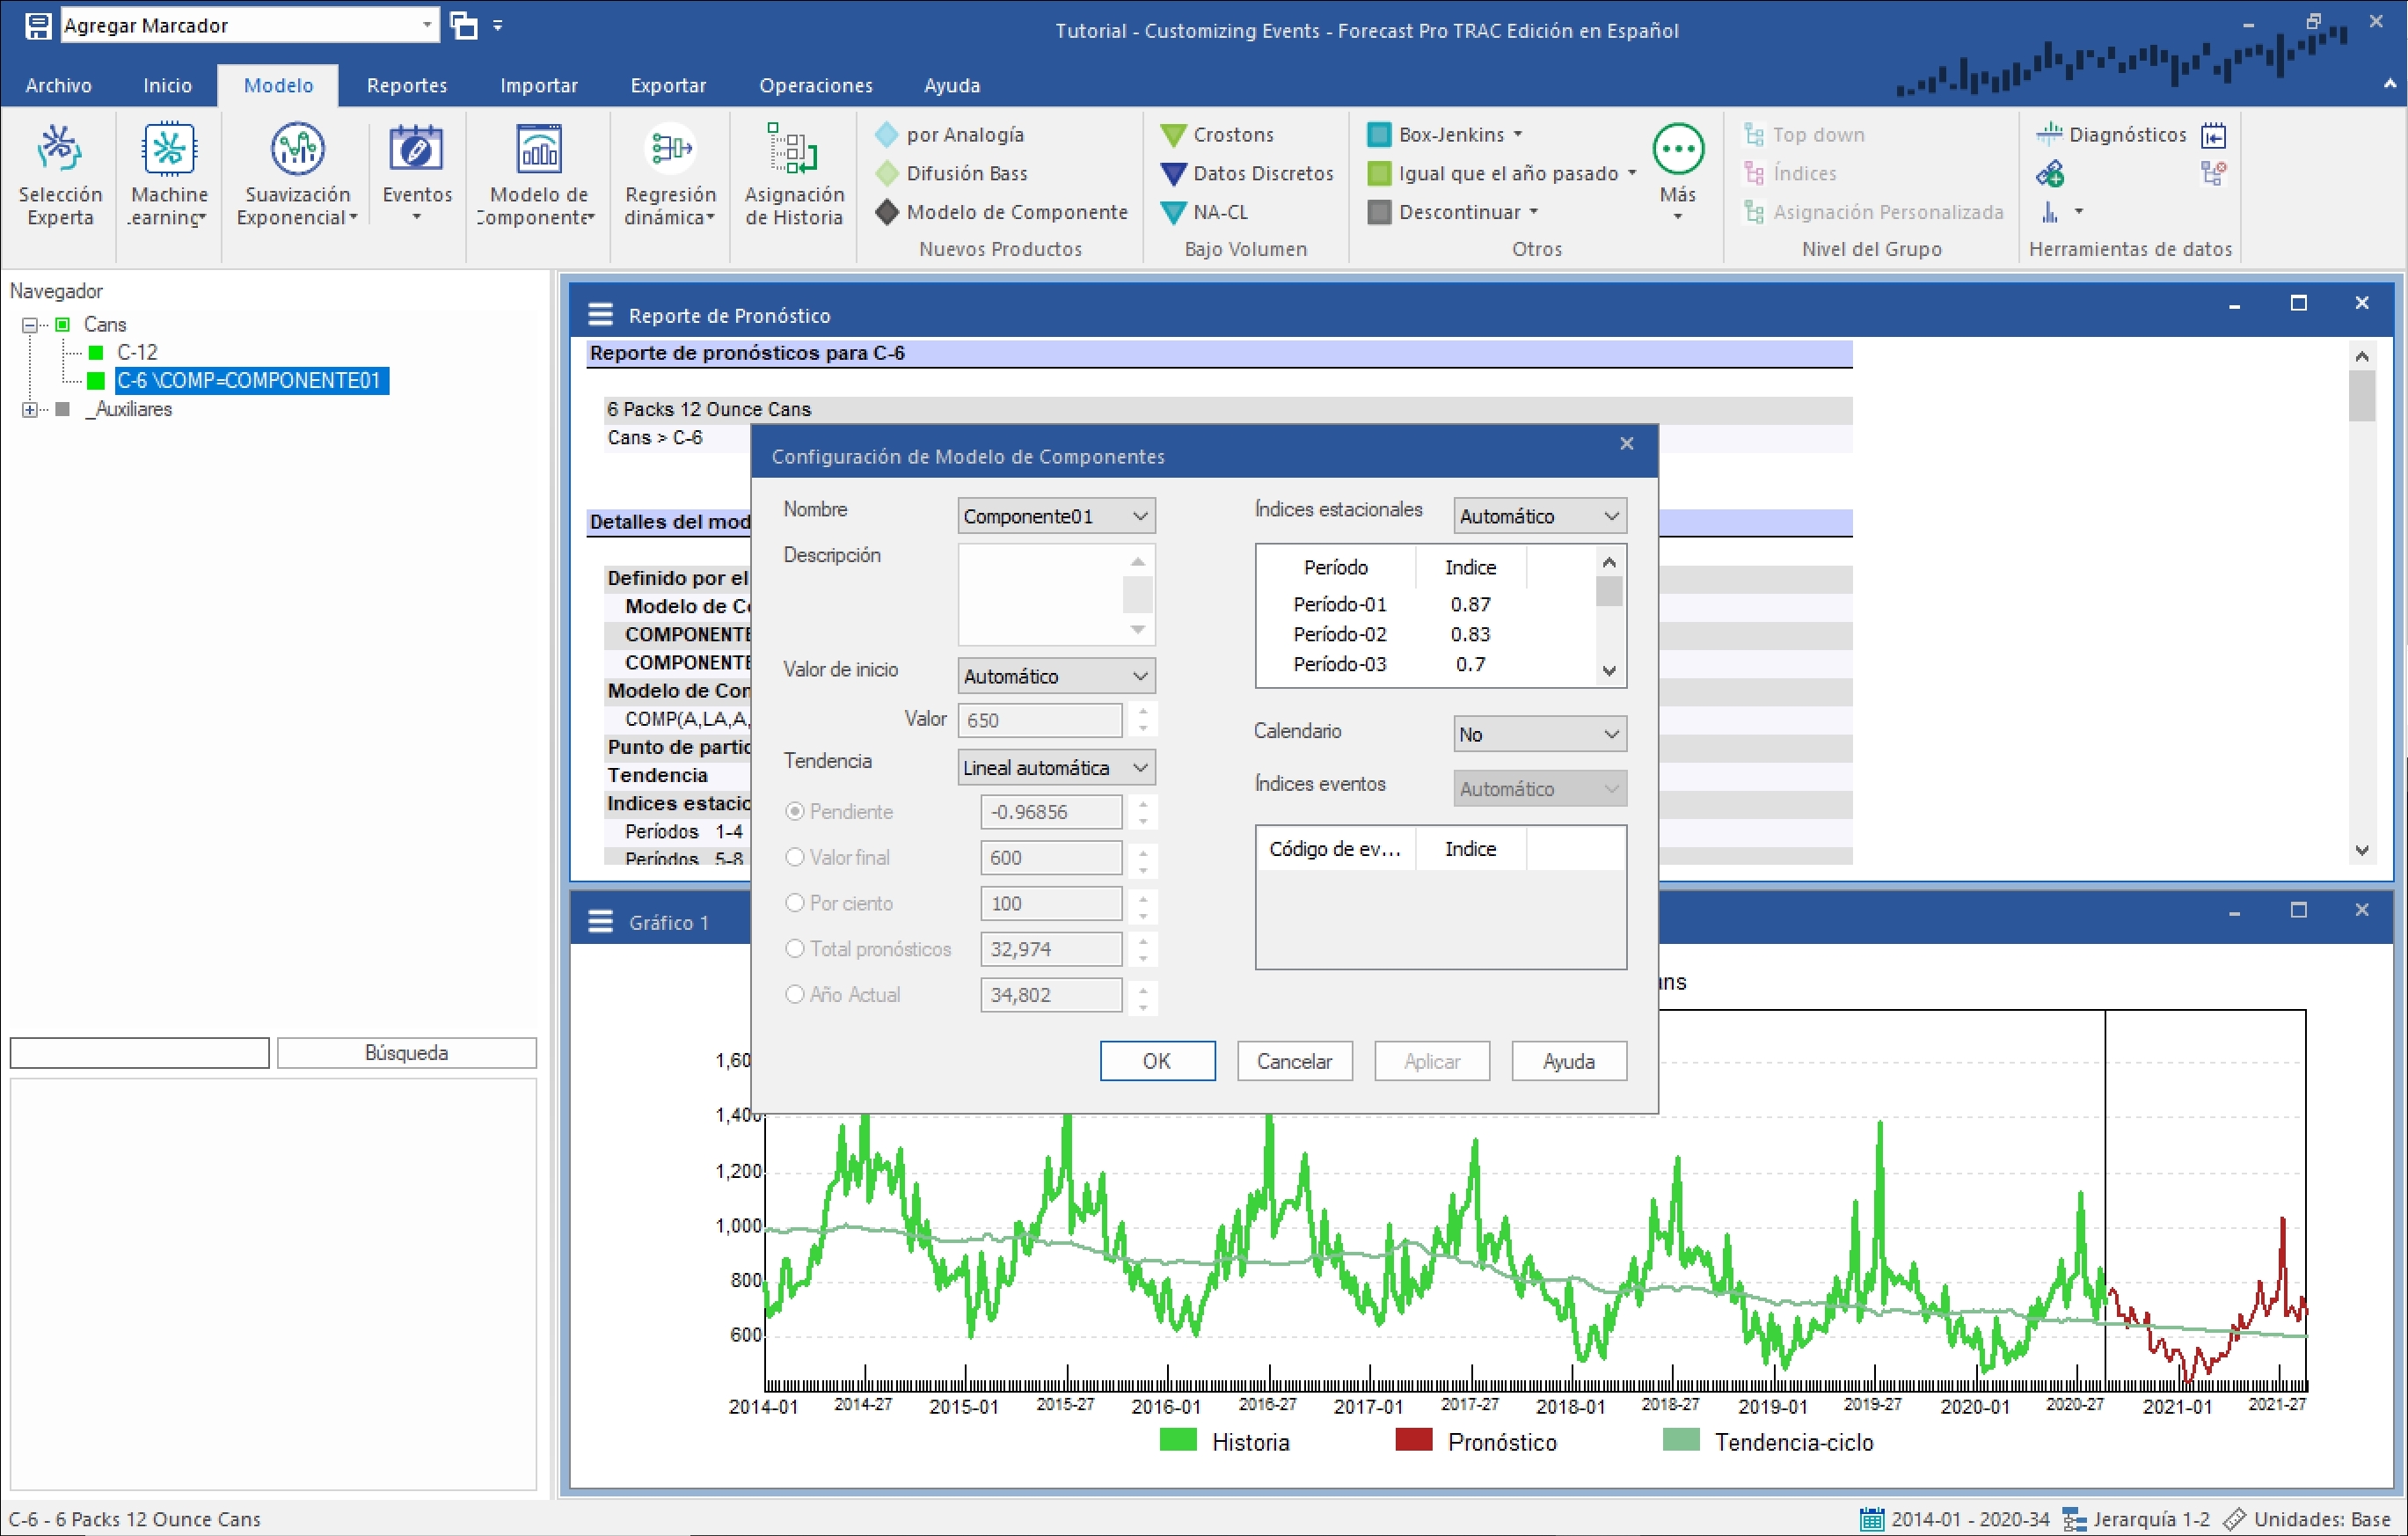Click the Cancelar button
This screenshot has height=1536, width=2408.
click(x=1294, y=1061)
